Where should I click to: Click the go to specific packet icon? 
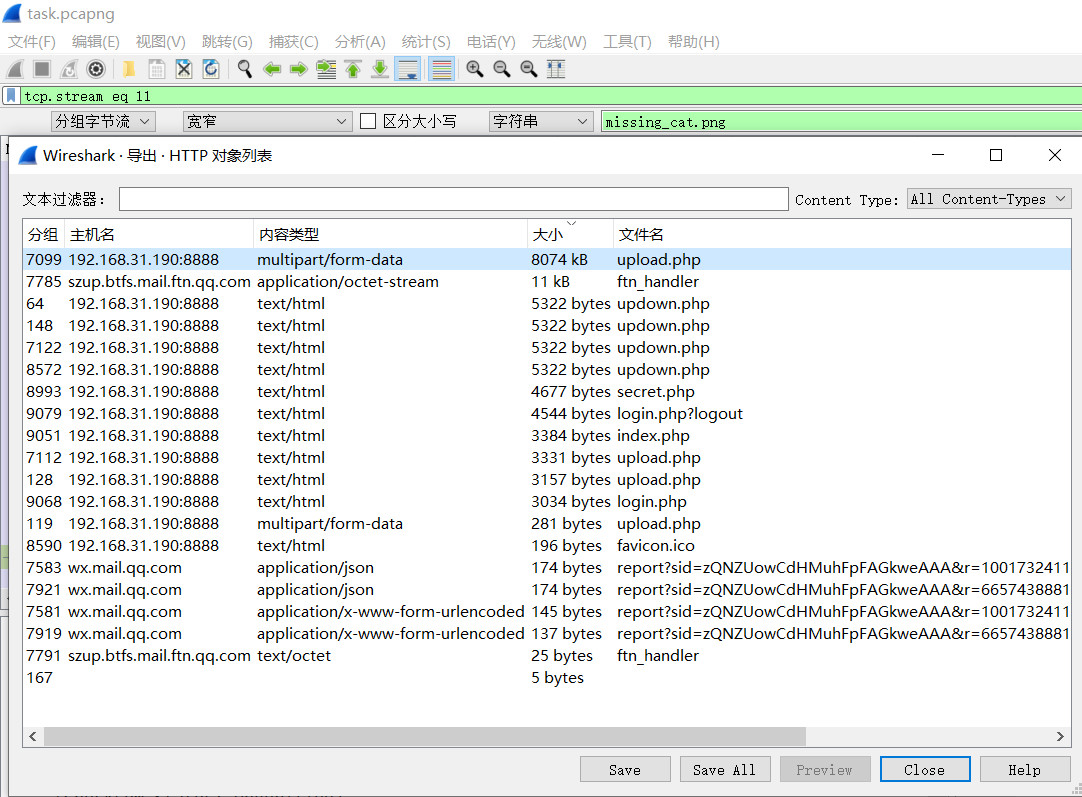pos(326,69)
